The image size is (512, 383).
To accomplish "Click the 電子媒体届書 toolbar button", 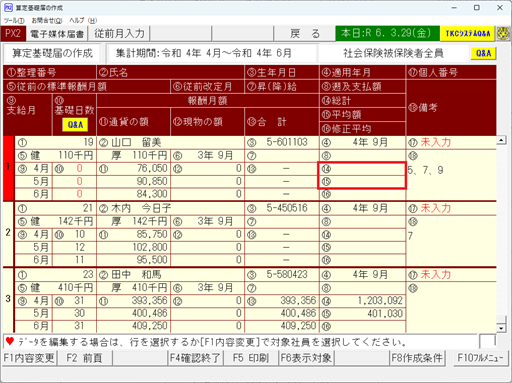I will tap(56, 34).
